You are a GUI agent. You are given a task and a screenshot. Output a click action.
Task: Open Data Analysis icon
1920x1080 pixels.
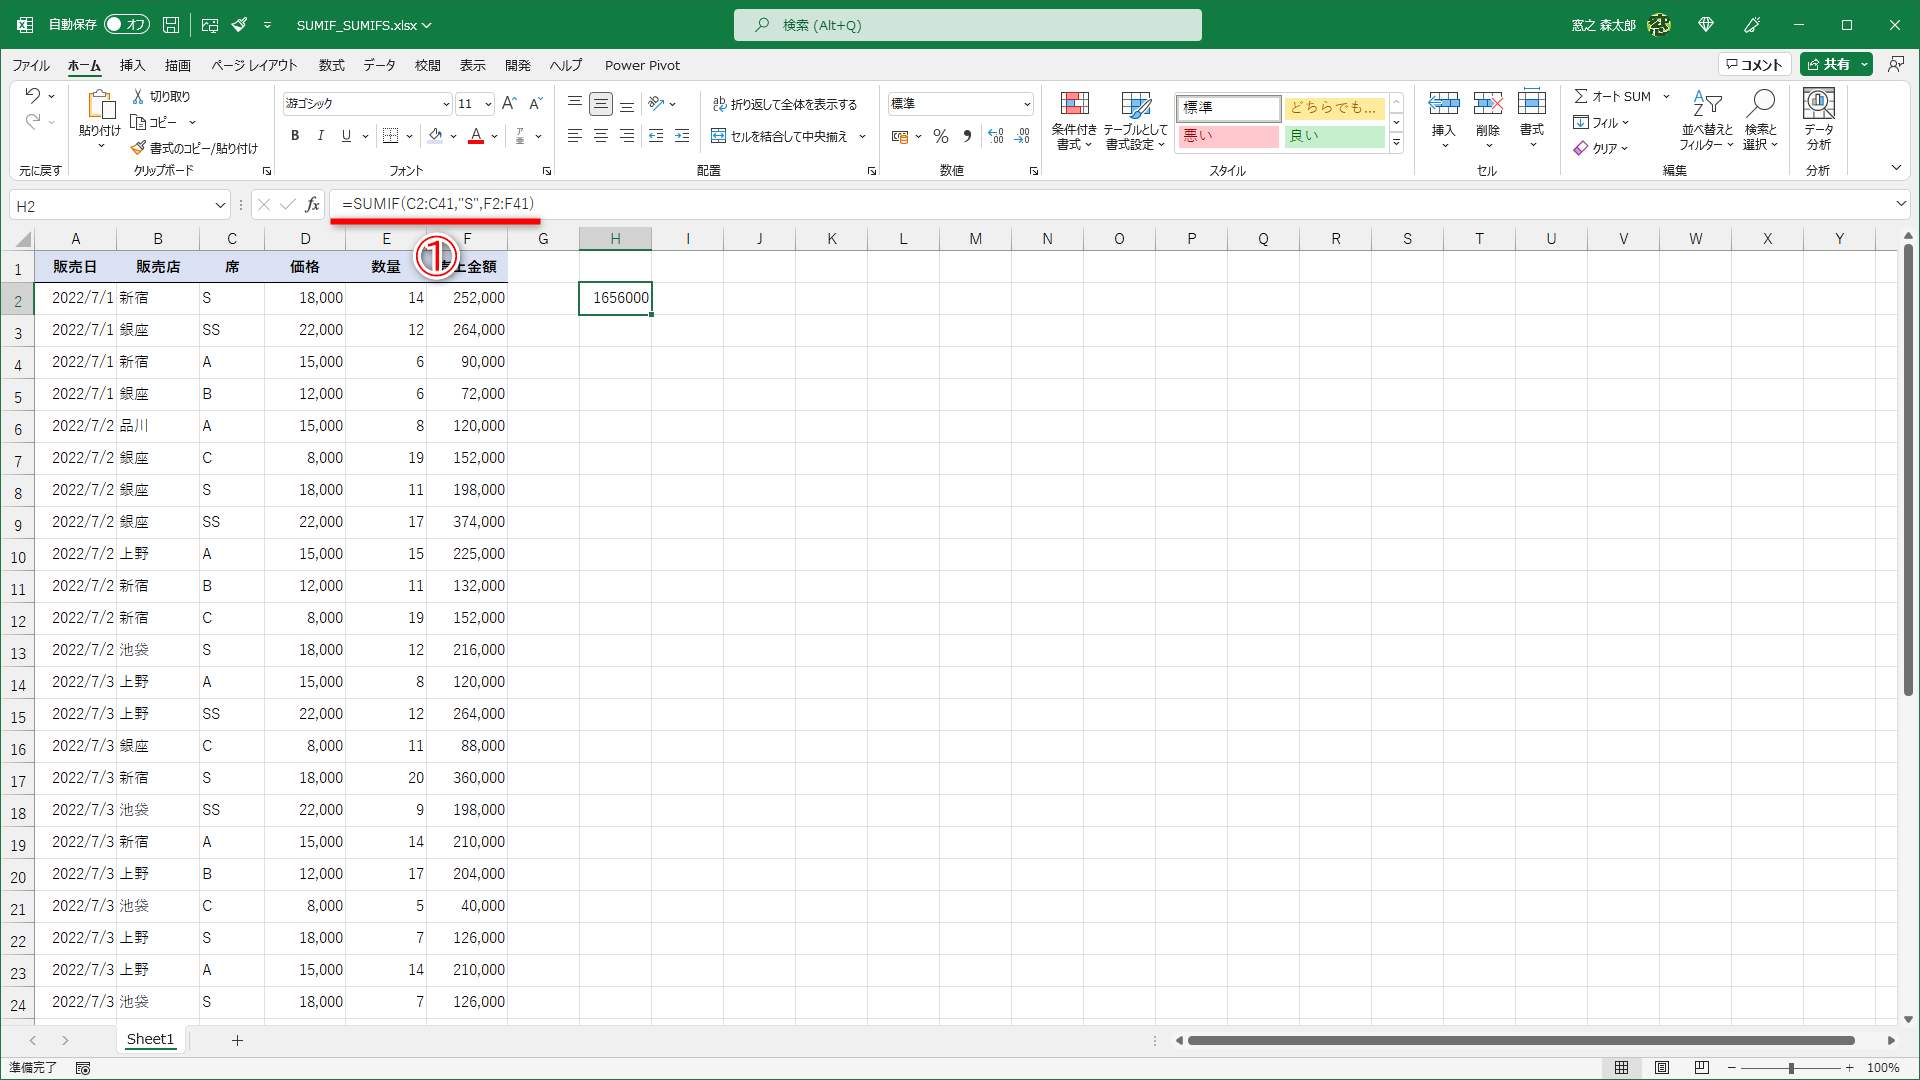1818,105
